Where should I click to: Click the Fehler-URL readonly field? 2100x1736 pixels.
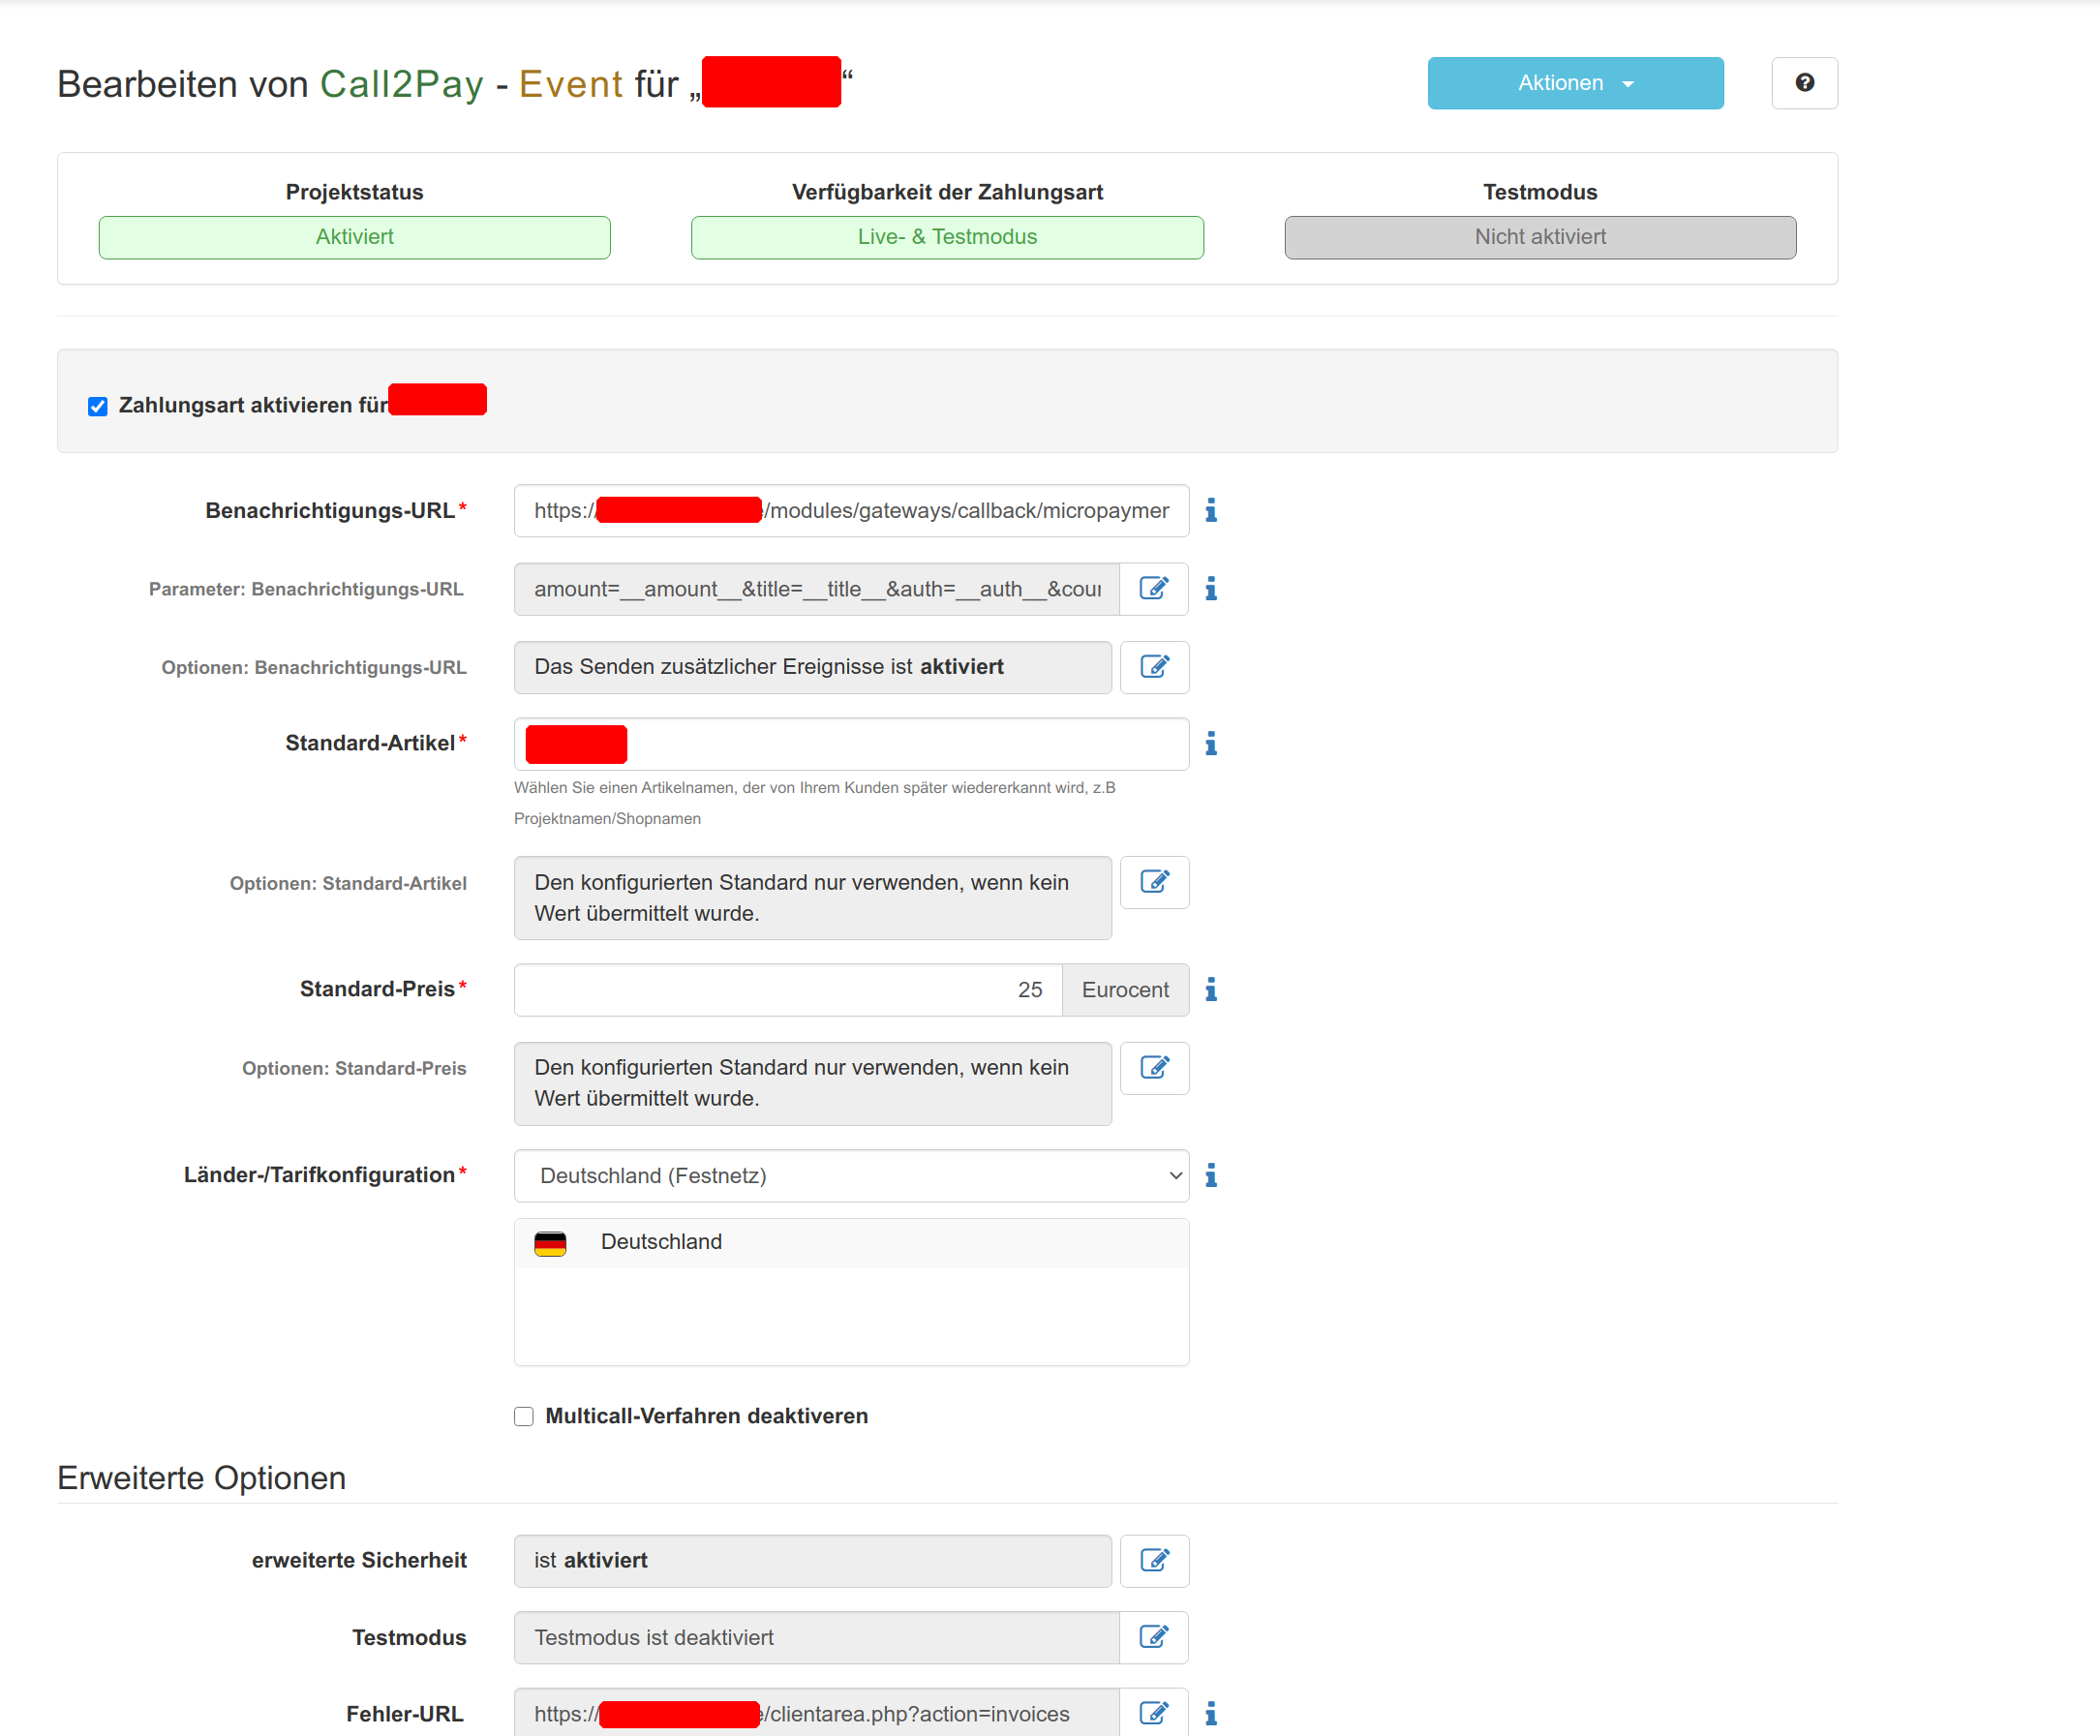point(817,1714)
